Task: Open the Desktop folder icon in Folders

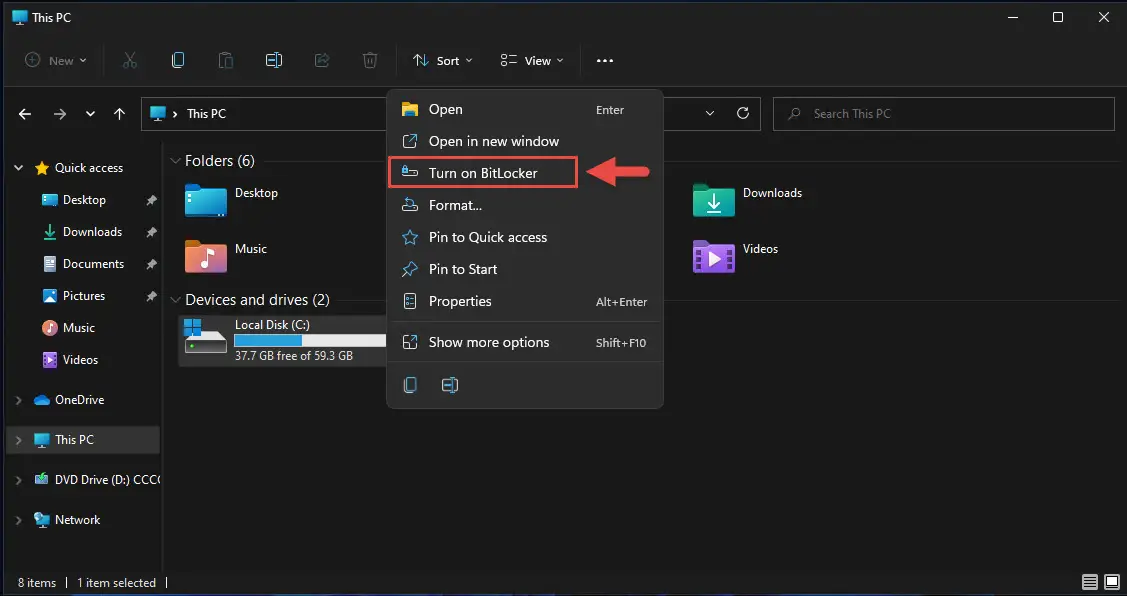Action: [206, 200]
